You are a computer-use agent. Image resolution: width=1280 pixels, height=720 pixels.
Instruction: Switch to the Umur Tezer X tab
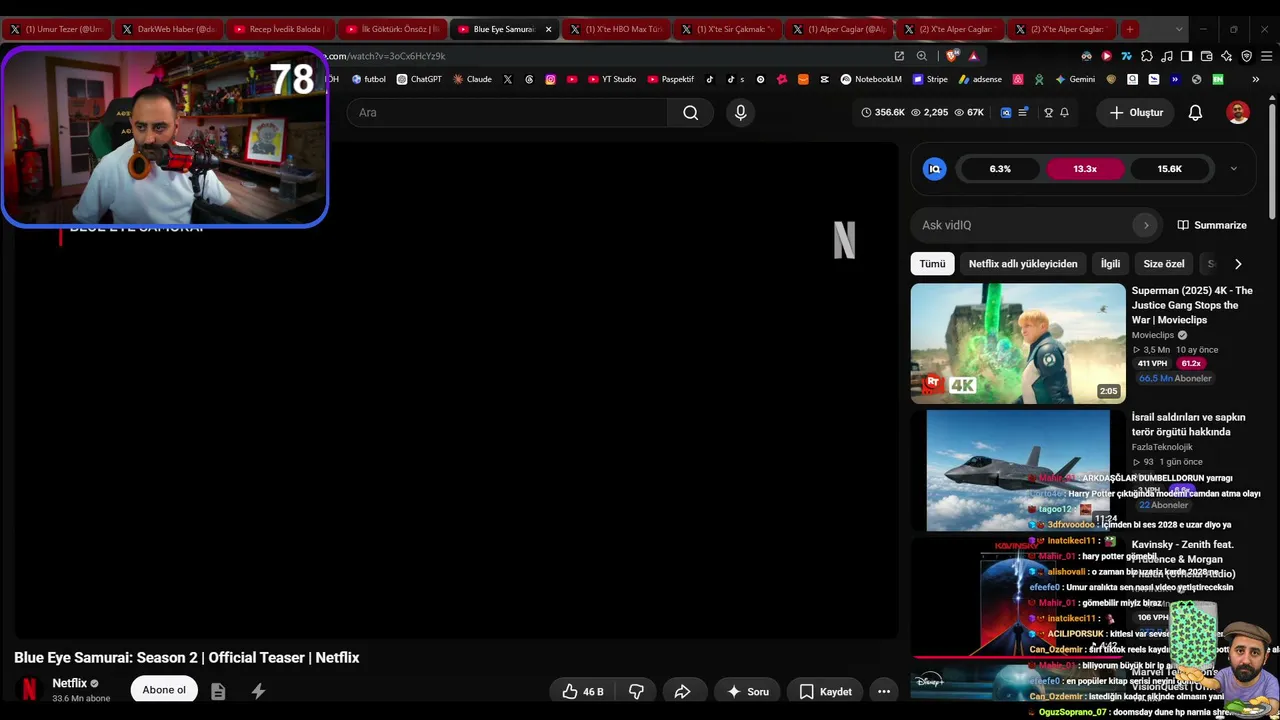[x=58, y=29]
